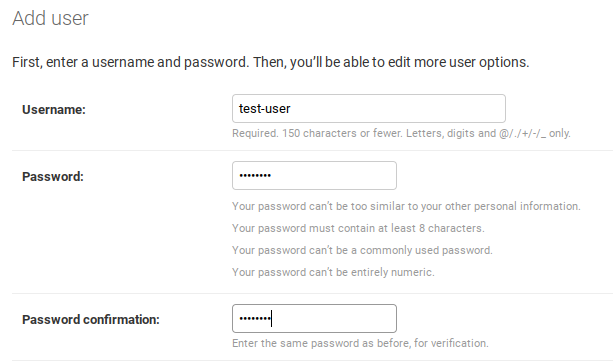
Task: Click the masked dots in Password field
Action: pyautogui.click(x=255, y=176)
